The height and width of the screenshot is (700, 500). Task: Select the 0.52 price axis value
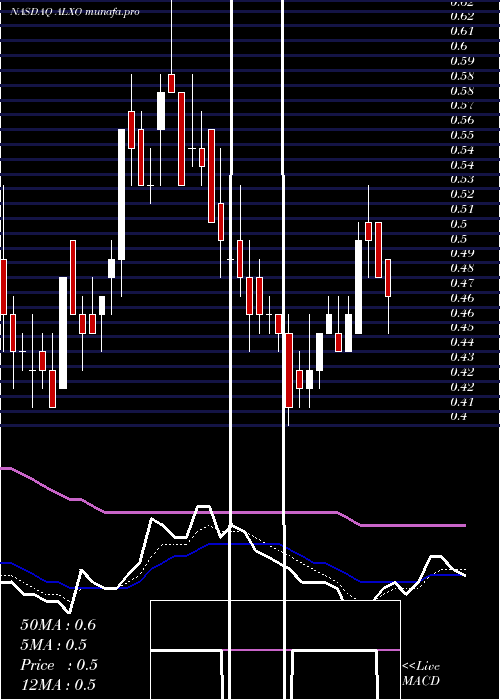[462, 194]
